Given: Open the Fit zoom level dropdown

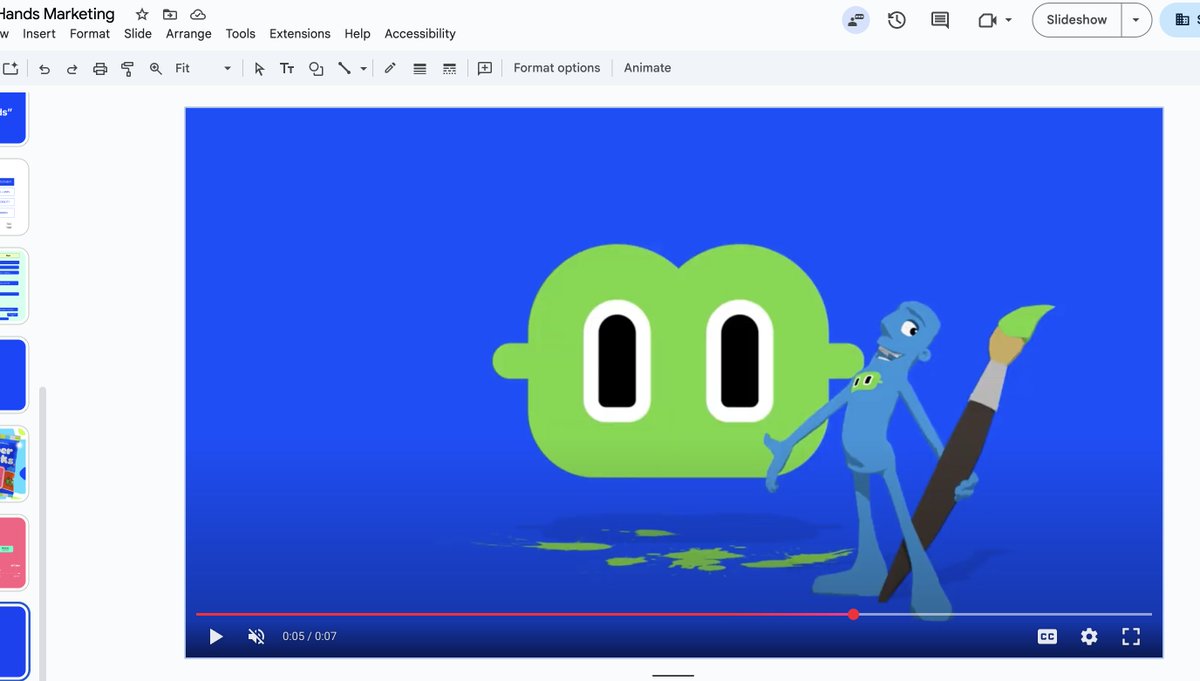Looking at the screenshot, I should (x=202, y=68).
